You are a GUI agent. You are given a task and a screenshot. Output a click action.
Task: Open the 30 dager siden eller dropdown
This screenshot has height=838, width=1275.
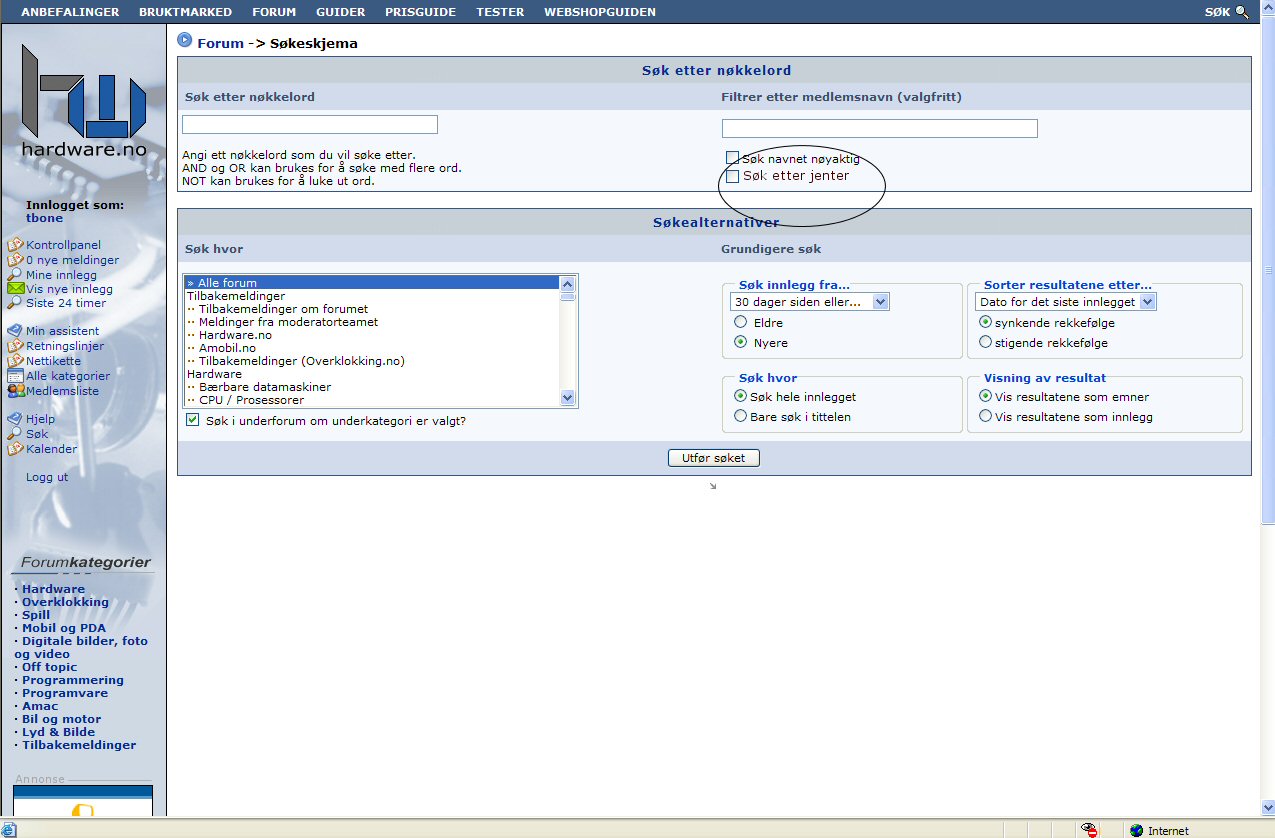pyautogui.click(x=810, y=302)
